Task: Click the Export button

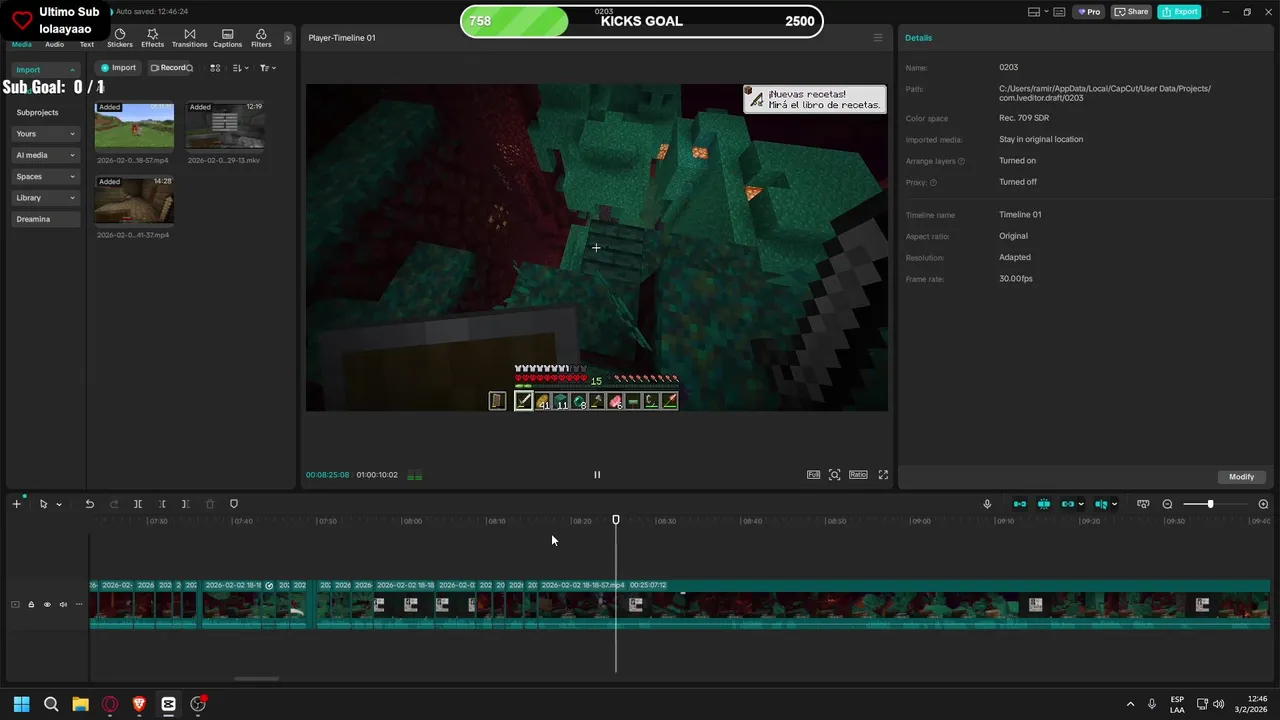Action: click(x=1179, y=12)
